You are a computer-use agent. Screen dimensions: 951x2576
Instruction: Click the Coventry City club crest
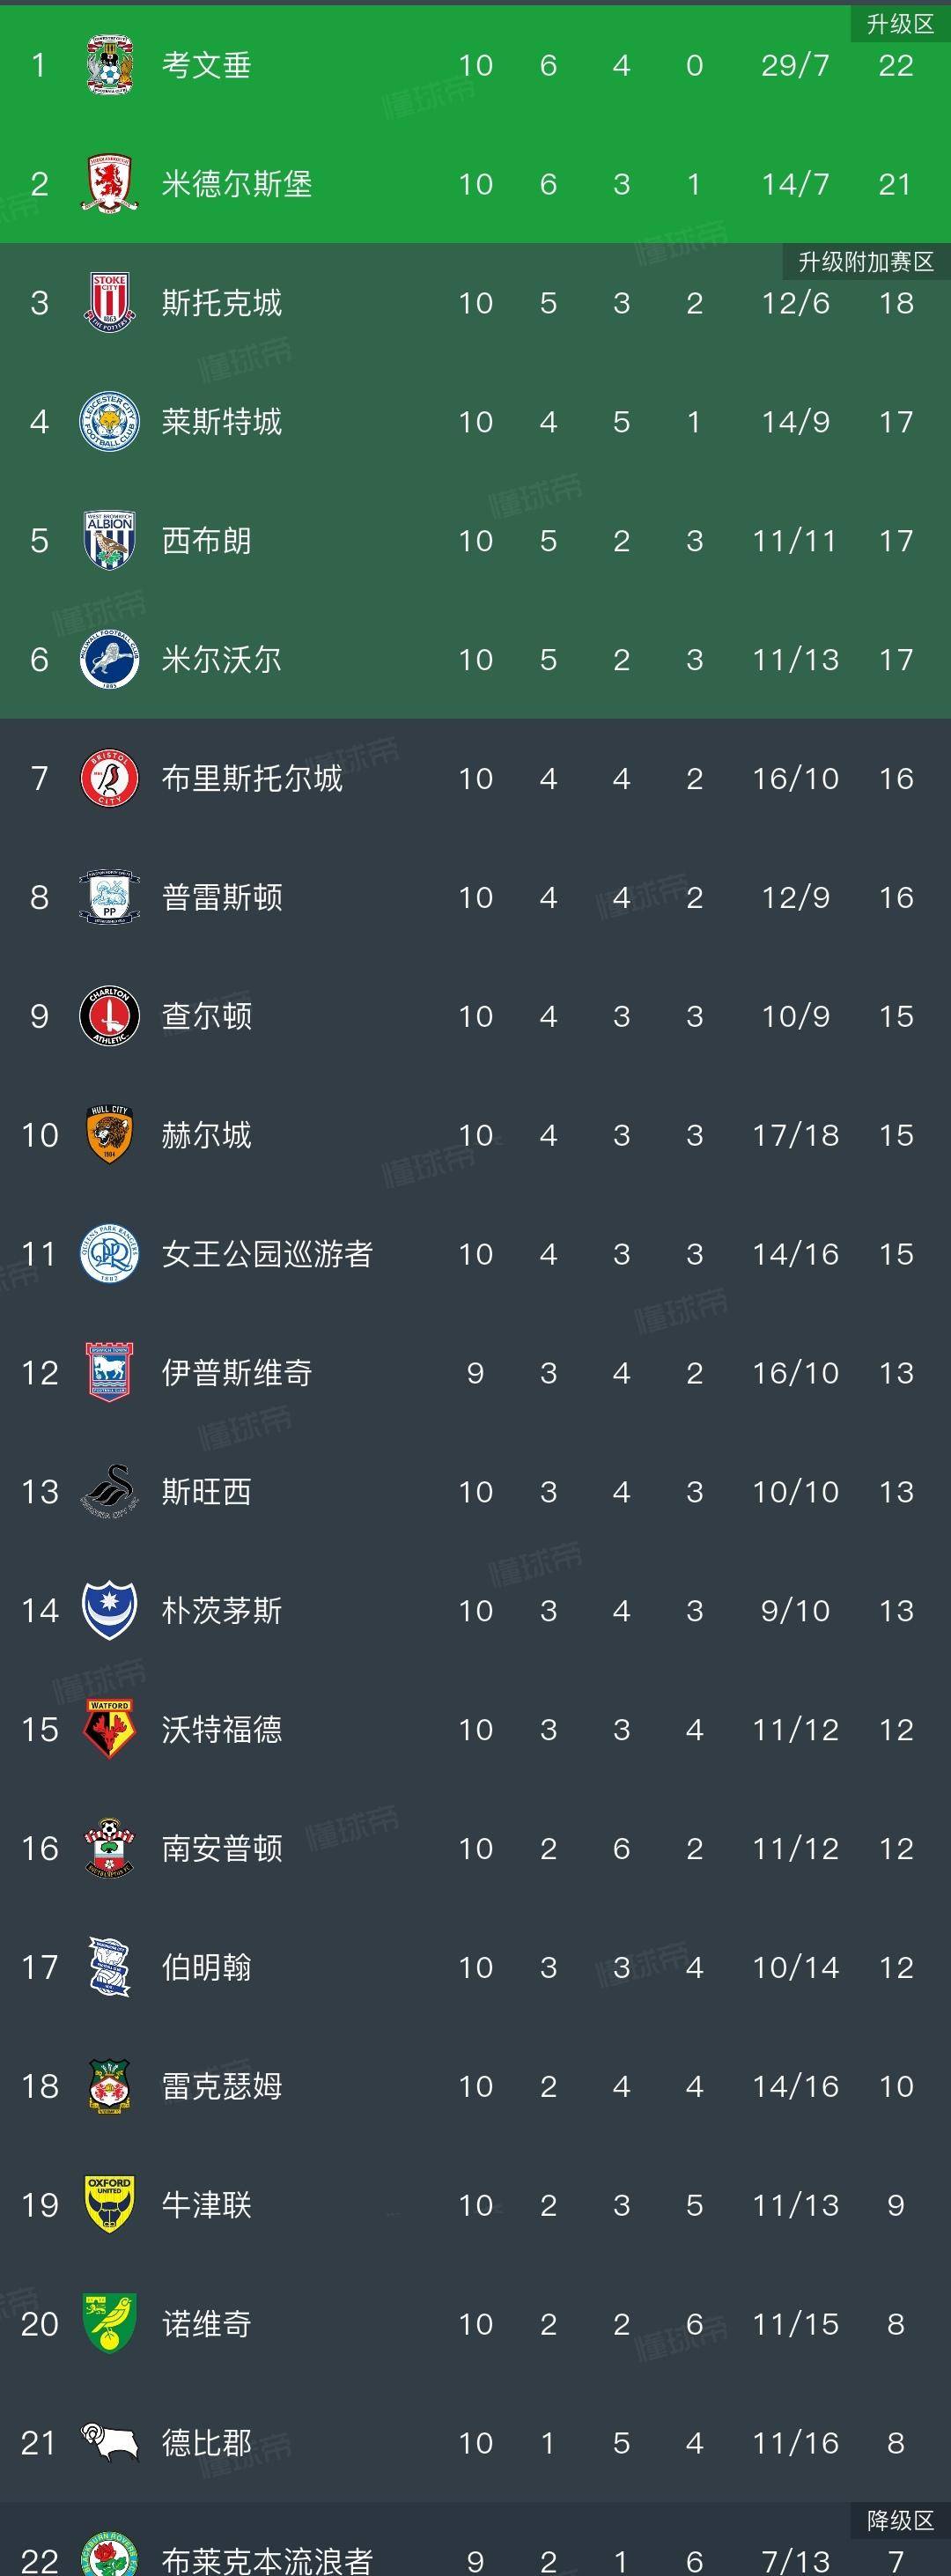tap(109, 65)
